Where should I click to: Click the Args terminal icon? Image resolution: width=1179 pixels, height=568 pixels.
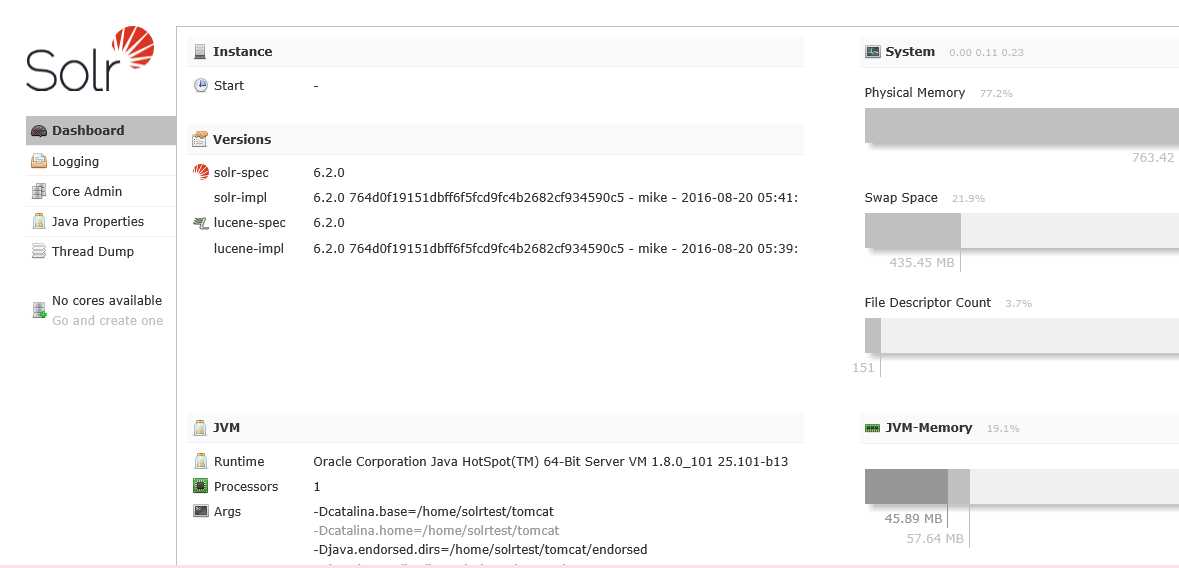tap(201, 511)
